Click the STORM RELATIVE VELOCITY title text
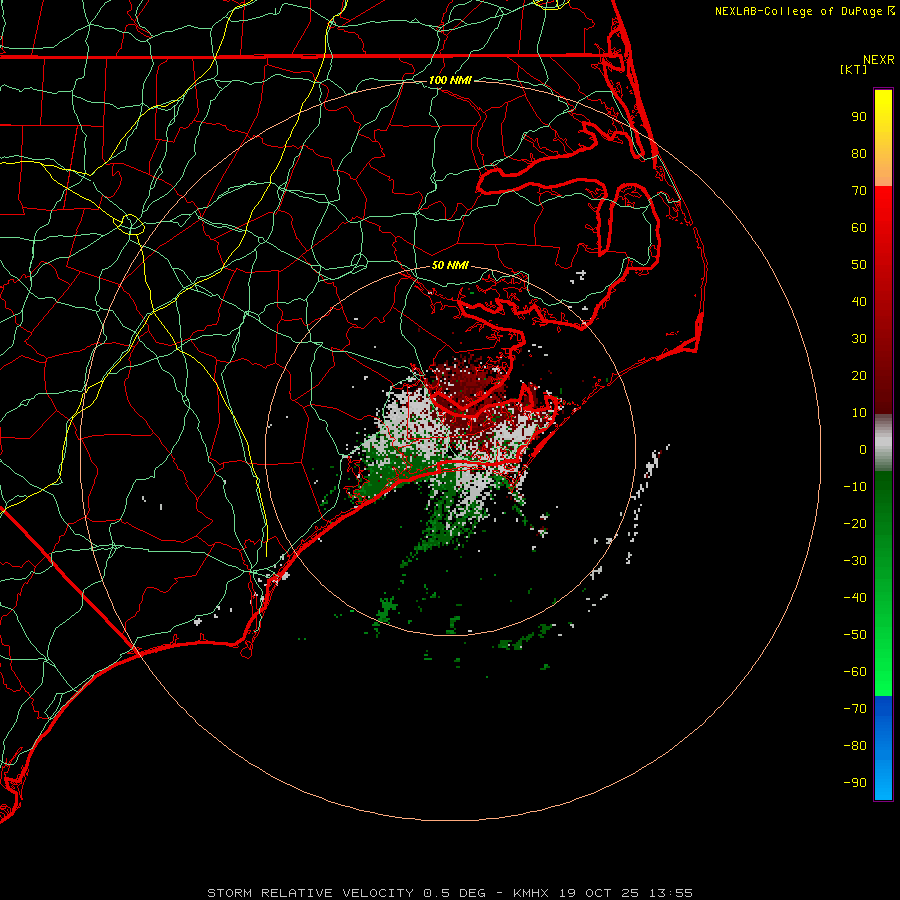900x900 pixels. tap(310, 893)
